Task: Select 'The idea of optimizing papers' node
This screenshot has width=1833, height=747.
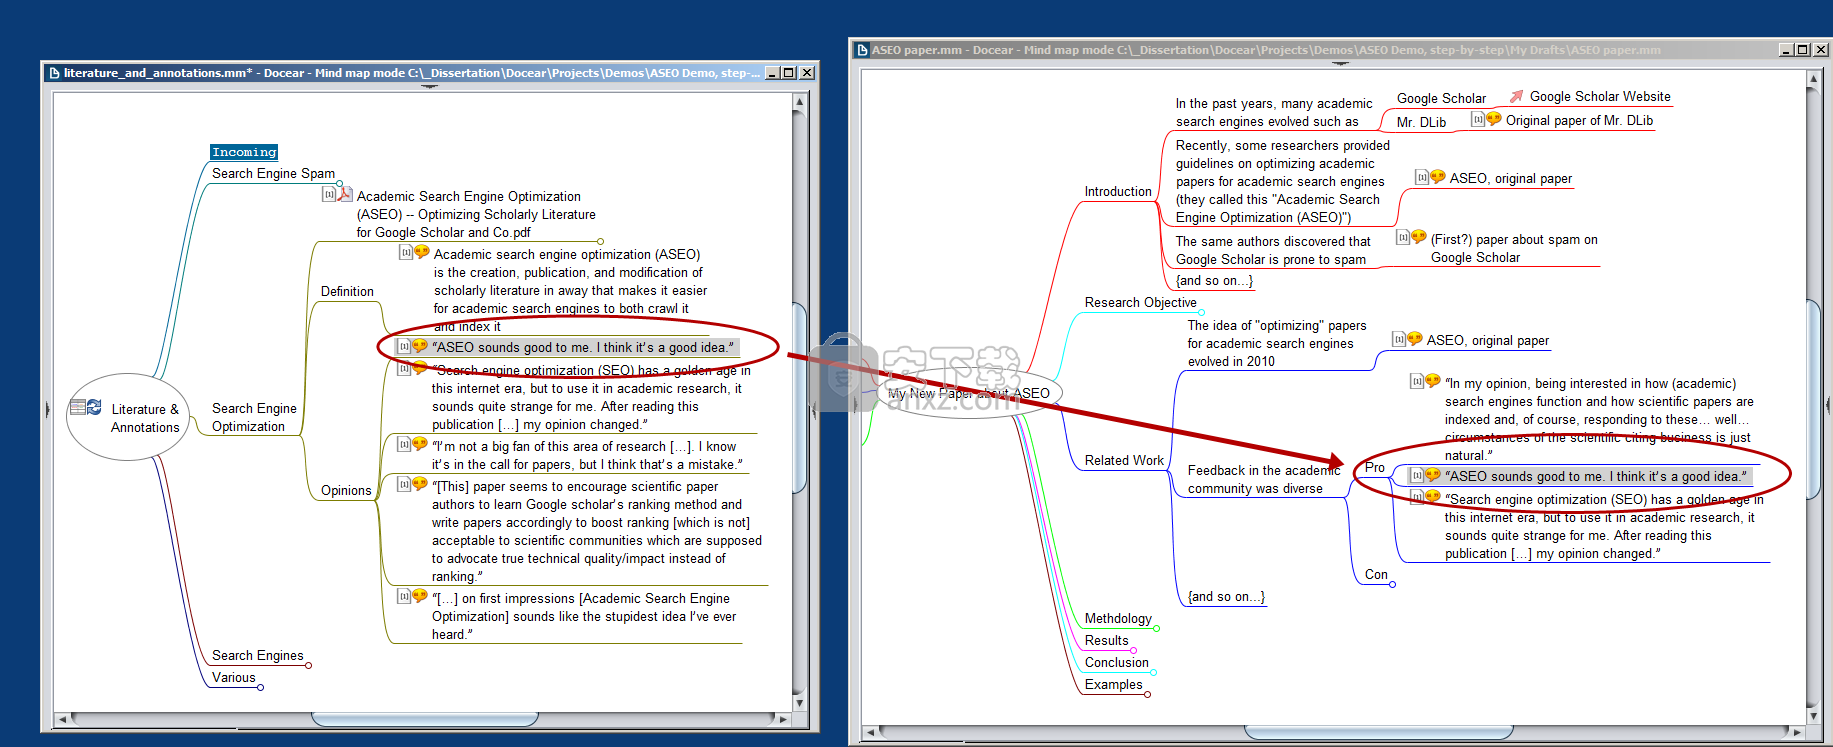Action: click(x=1276, y=343)
